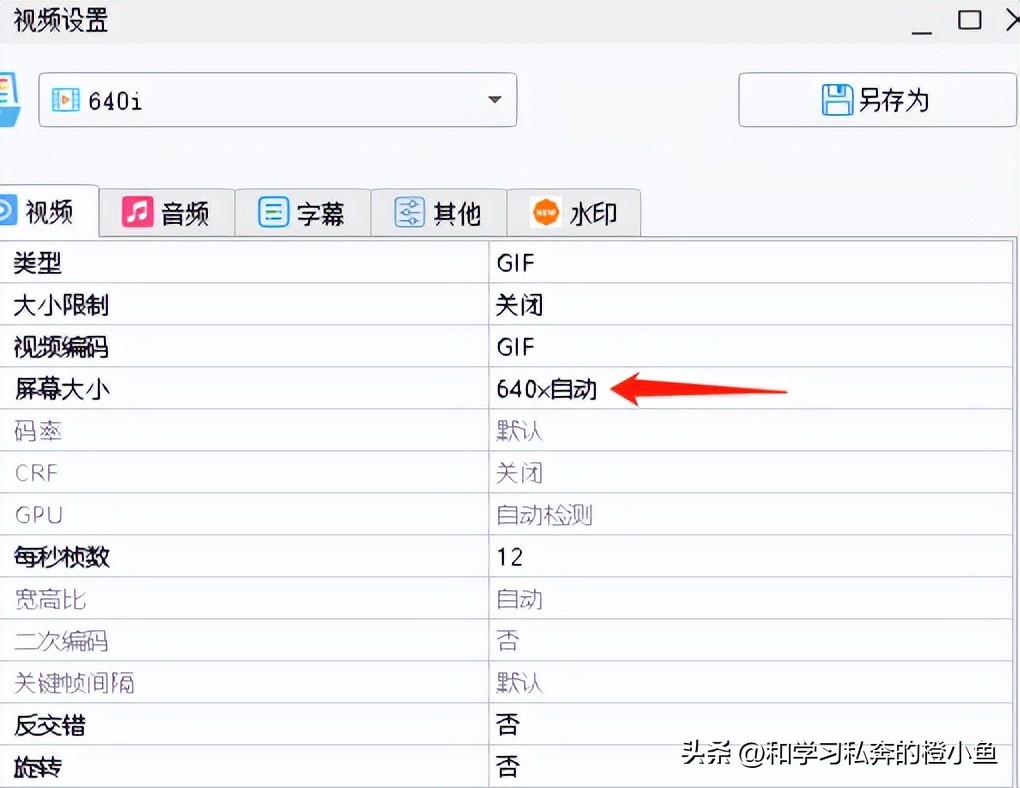Enable 二次编码 option

click(508, 640)
